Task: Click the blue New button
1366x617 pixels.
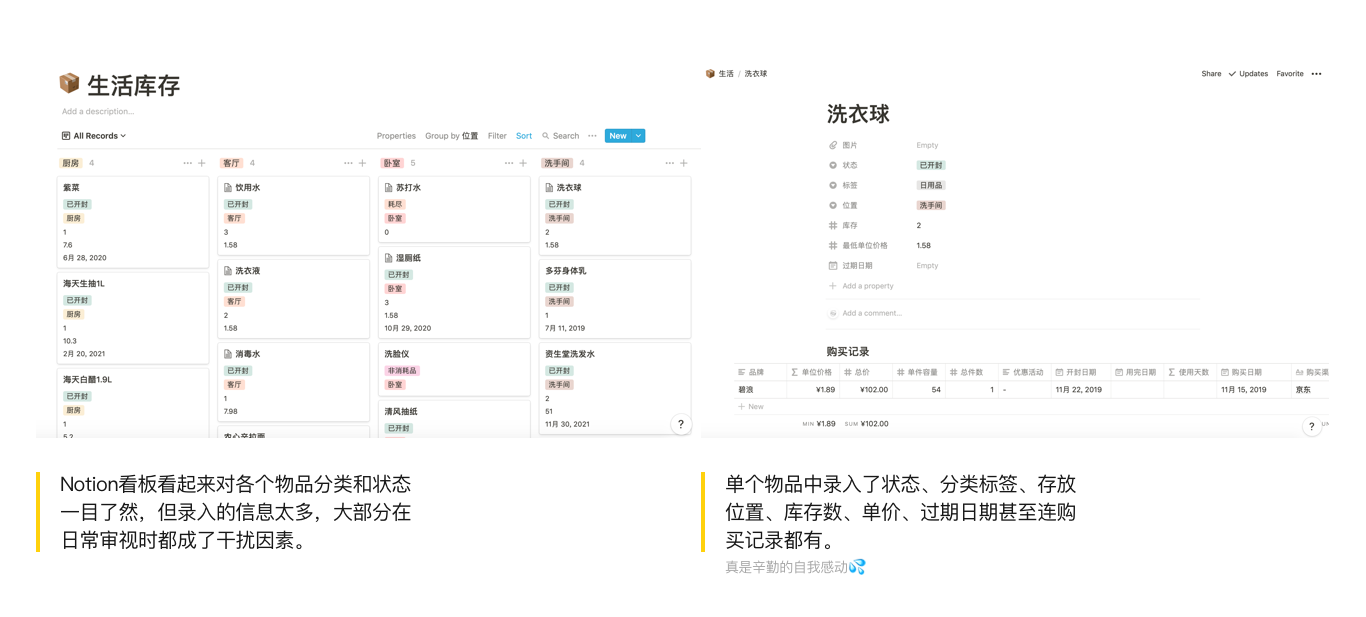Action: pyautogui.click(x=618, y=136)
